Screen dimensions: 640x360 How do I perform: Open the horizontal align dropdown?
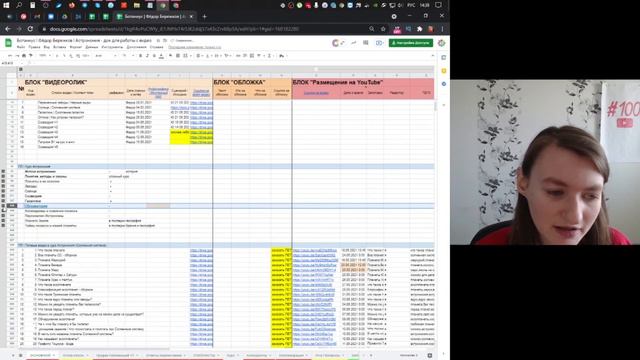(x=199, y=56)
